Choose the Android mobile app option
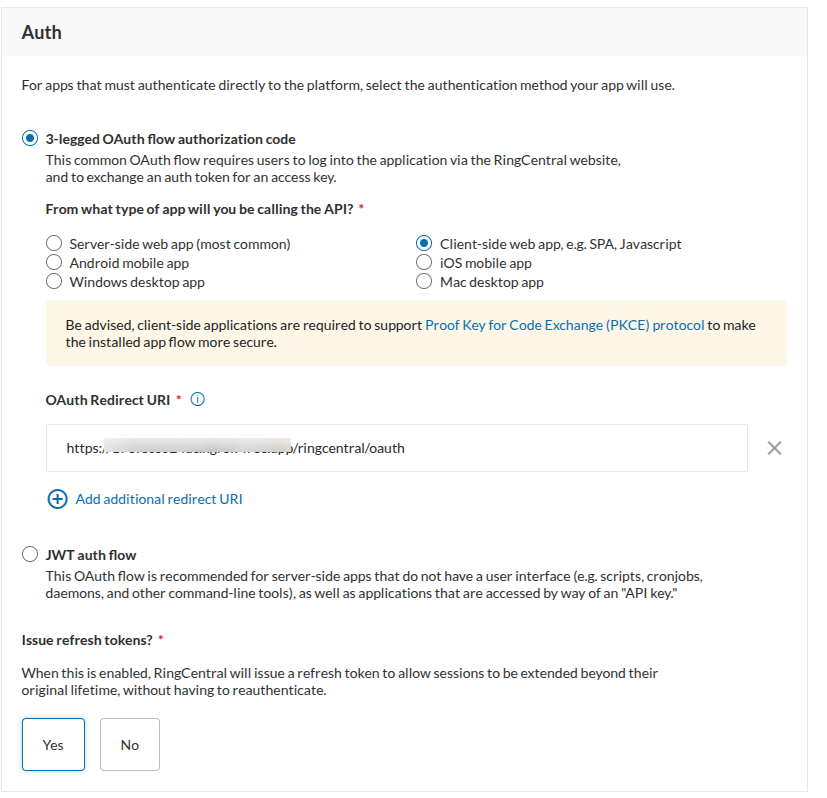Screen dimensions: 827x798 coord(53,262)
